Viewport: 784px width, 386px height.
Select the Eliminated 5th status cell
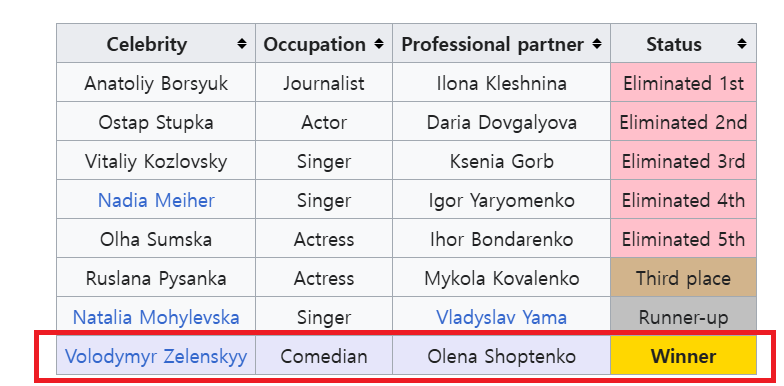point(683,238)
